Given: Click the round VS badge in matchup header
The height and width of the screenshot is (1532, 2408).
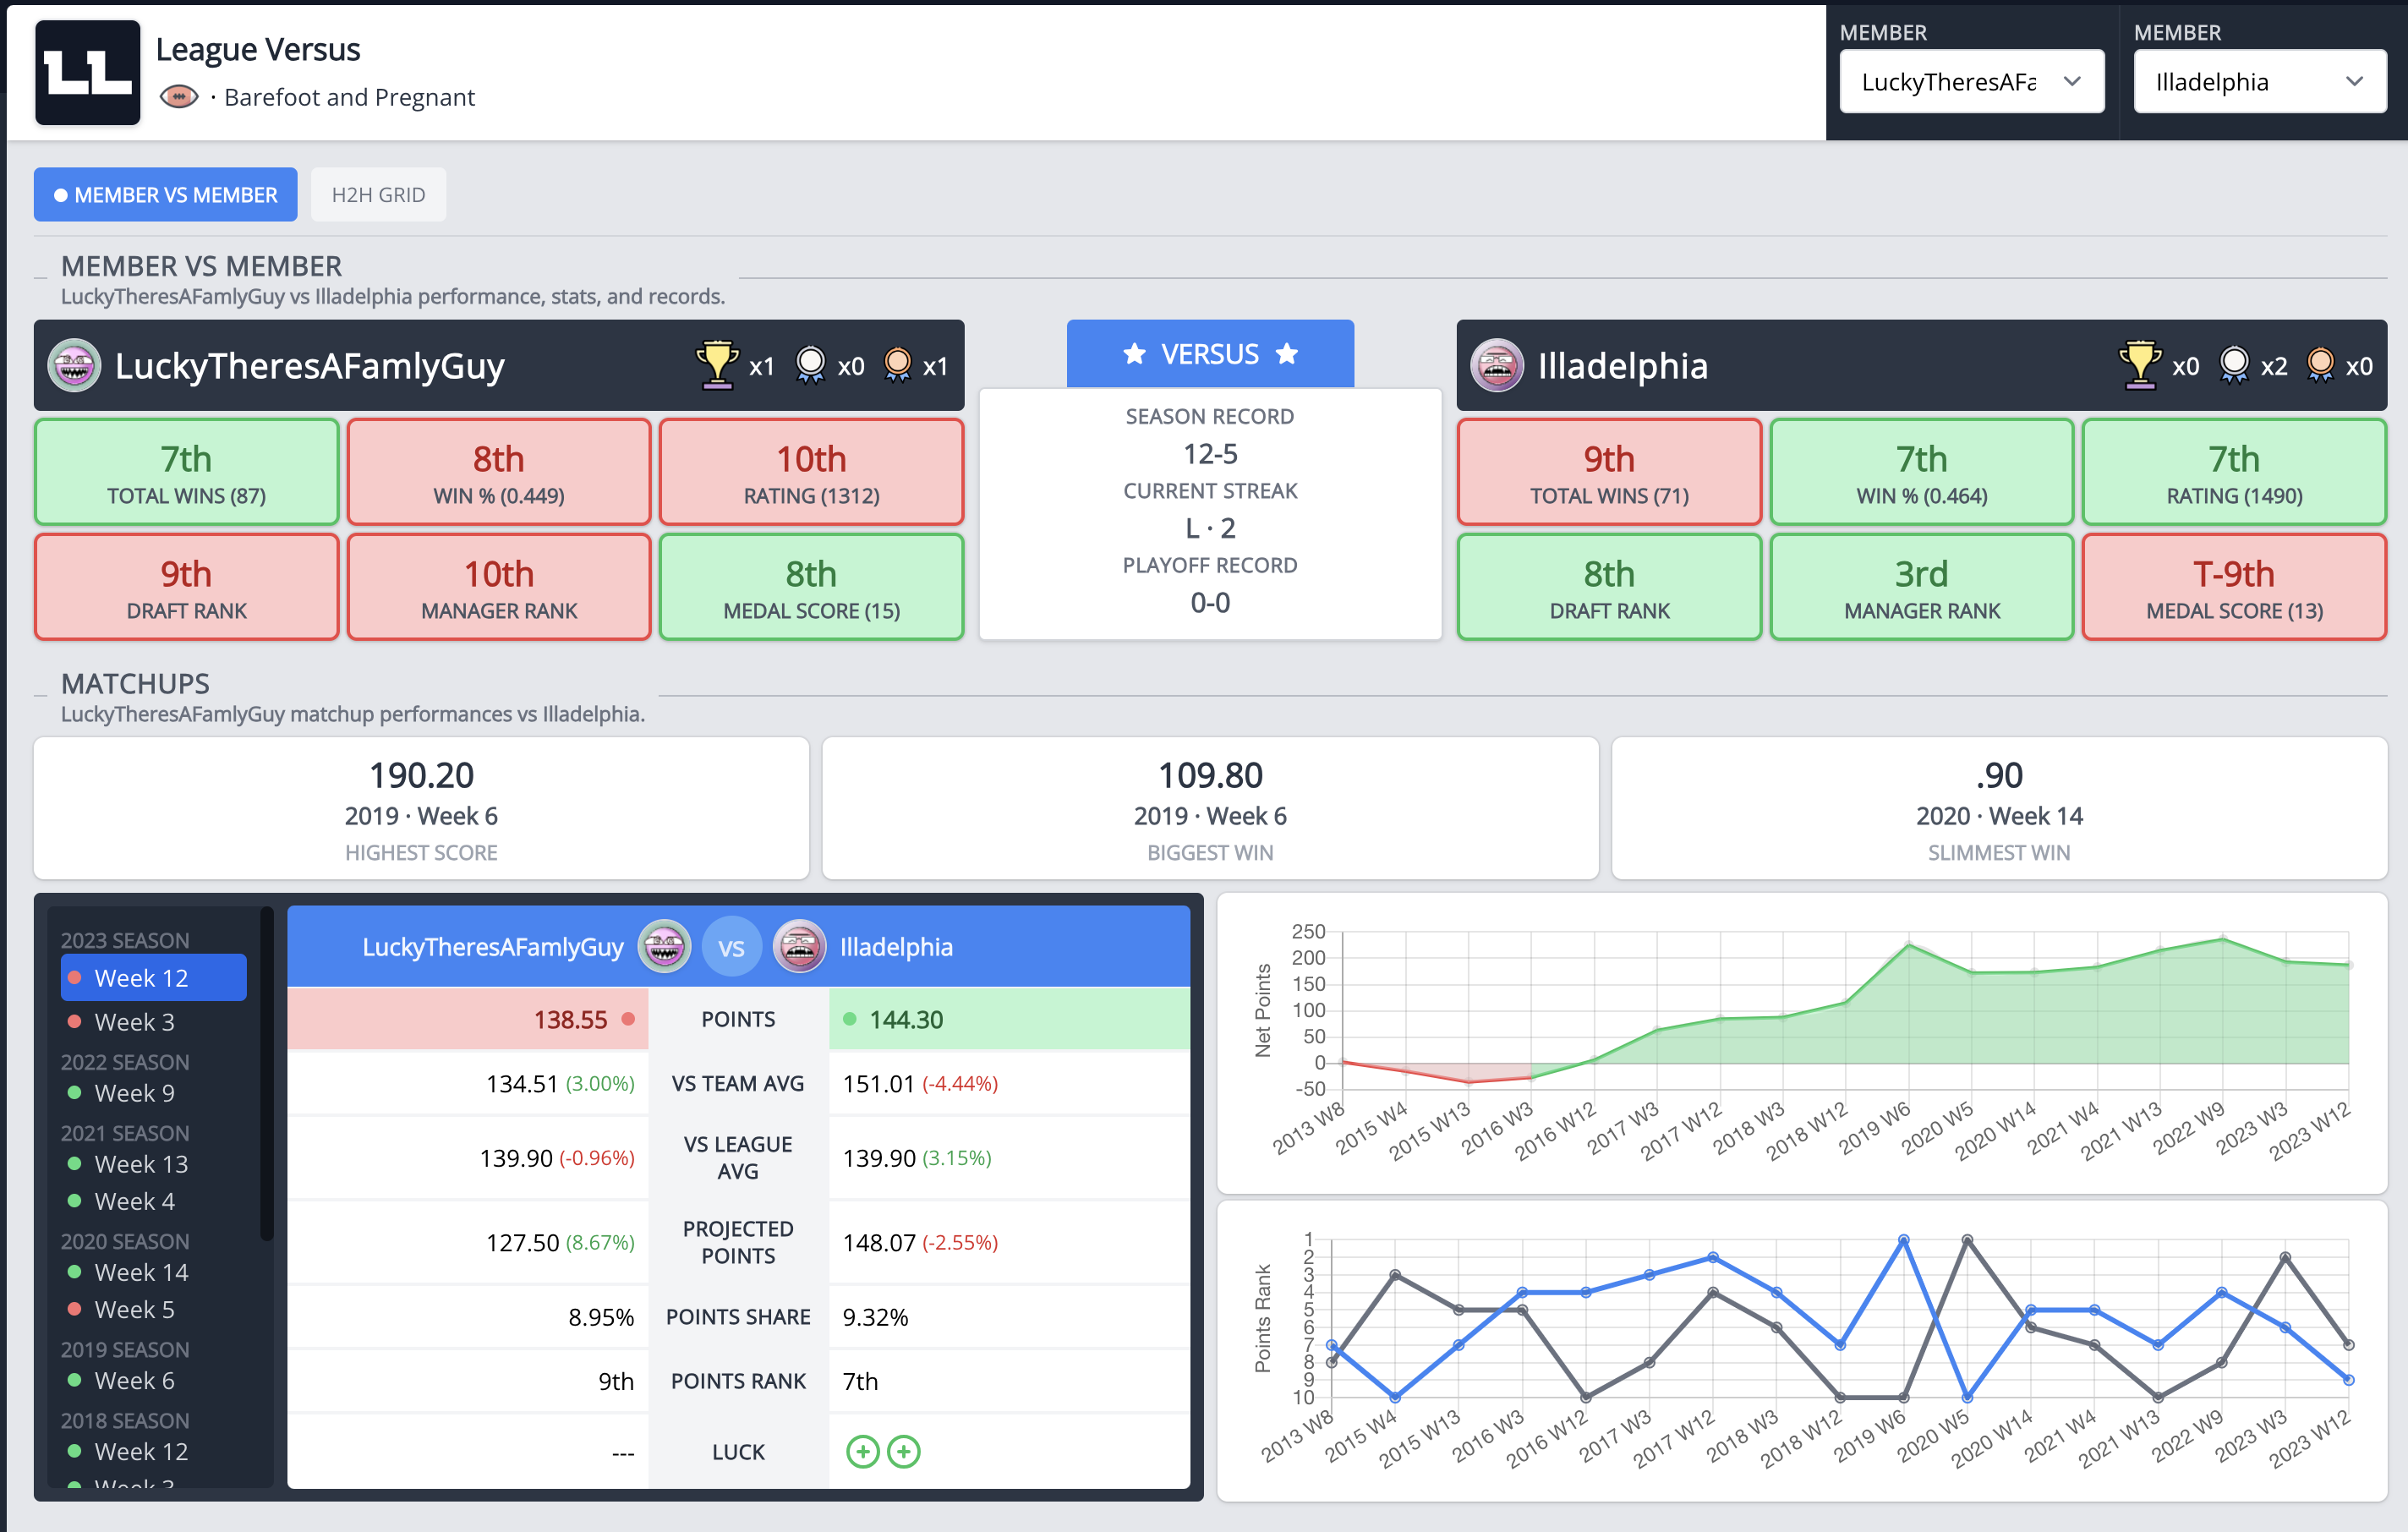Looking at the screenshot, I should (x=732, y=946).
